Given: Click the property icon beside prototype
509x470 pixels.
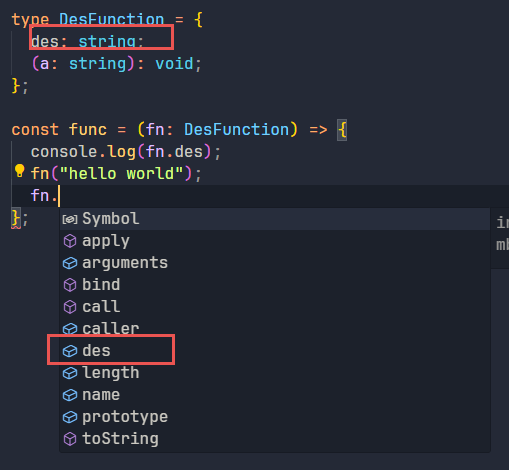Looking at the screenshot, I should (70, 417).
